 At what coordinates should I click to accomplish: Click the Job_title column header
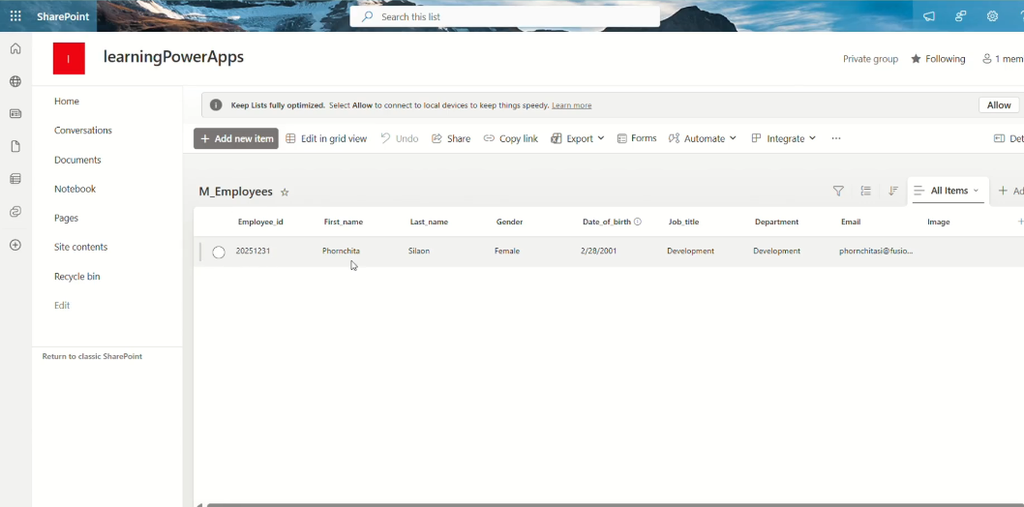tap(684, 222)
